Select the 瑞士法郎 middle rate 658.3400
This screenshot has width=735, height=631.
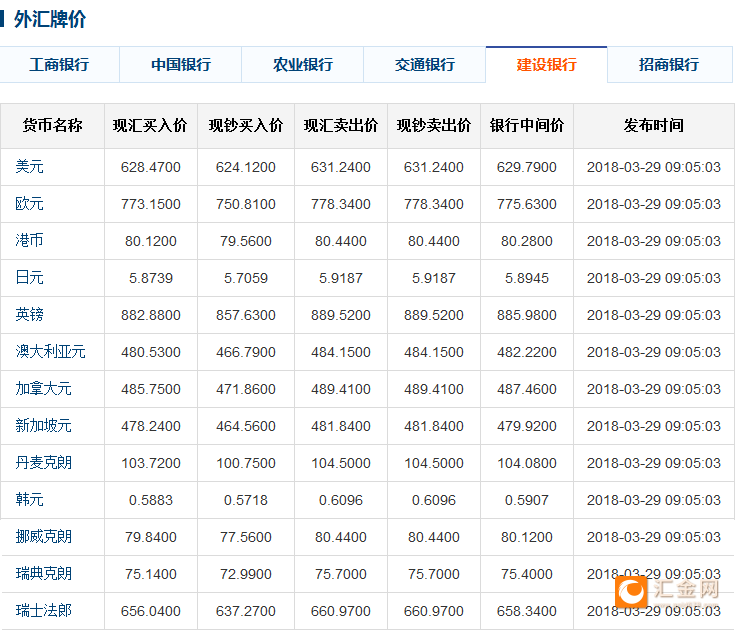[527, 612]
